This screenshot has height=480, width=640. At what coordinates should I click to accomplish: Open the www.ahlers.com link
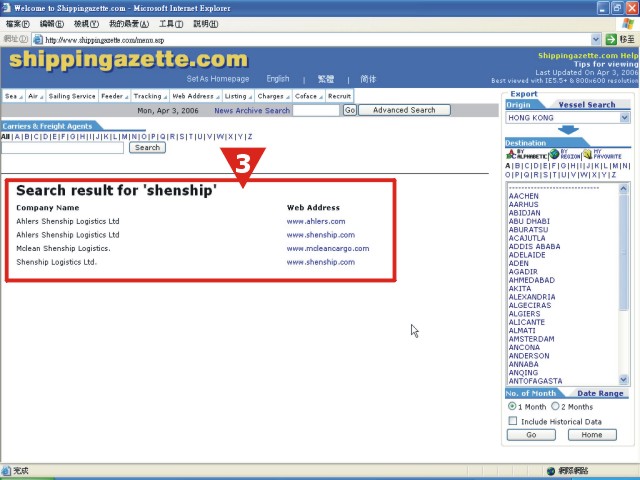(316, 222)
